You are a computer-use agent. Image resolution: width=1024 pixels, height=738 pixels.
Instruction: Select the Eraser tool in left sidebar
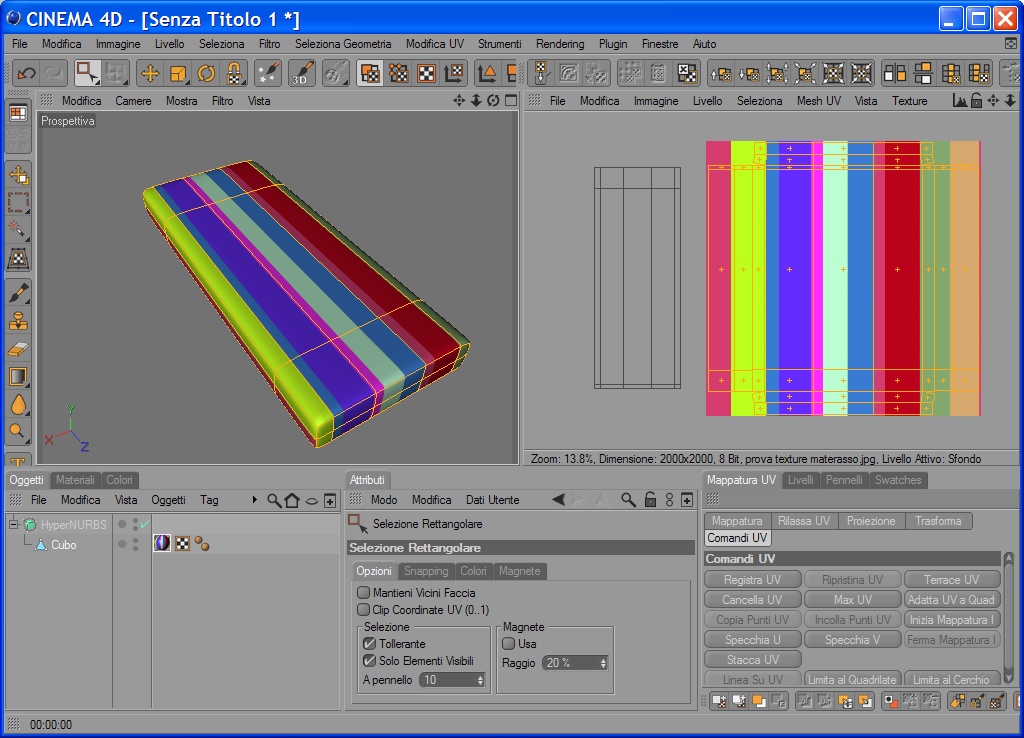[18, 349]
